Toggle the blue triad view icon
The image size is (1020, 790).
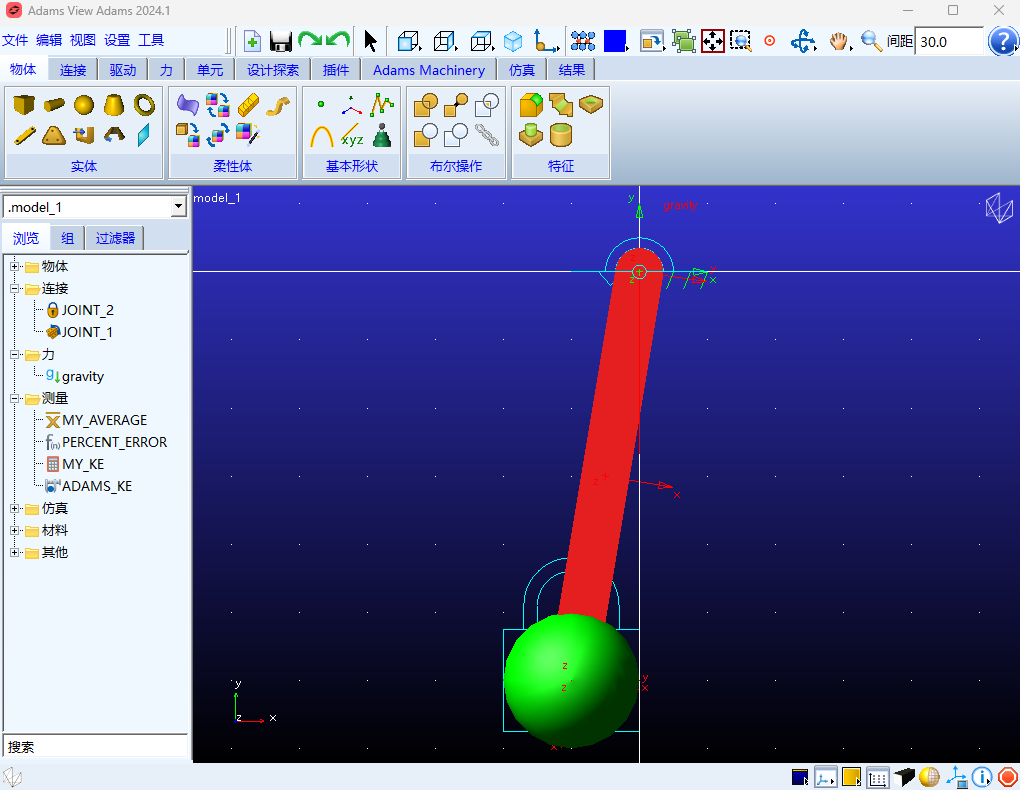956,777
